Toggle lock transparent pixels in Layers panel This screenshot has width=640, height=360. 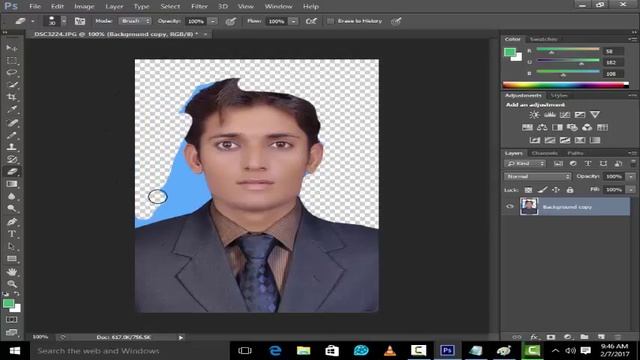point(528,190)
